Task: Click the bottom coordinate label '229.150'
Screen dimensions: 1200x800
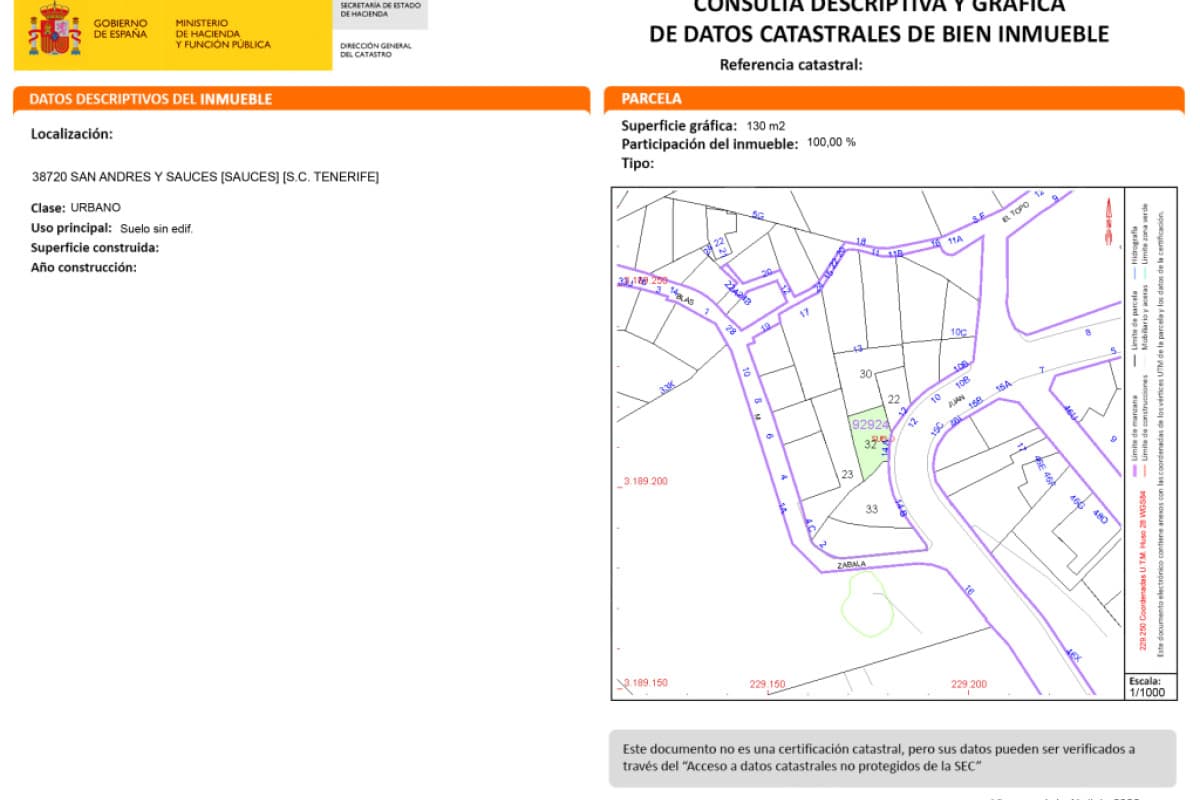Action: (767, 684)
